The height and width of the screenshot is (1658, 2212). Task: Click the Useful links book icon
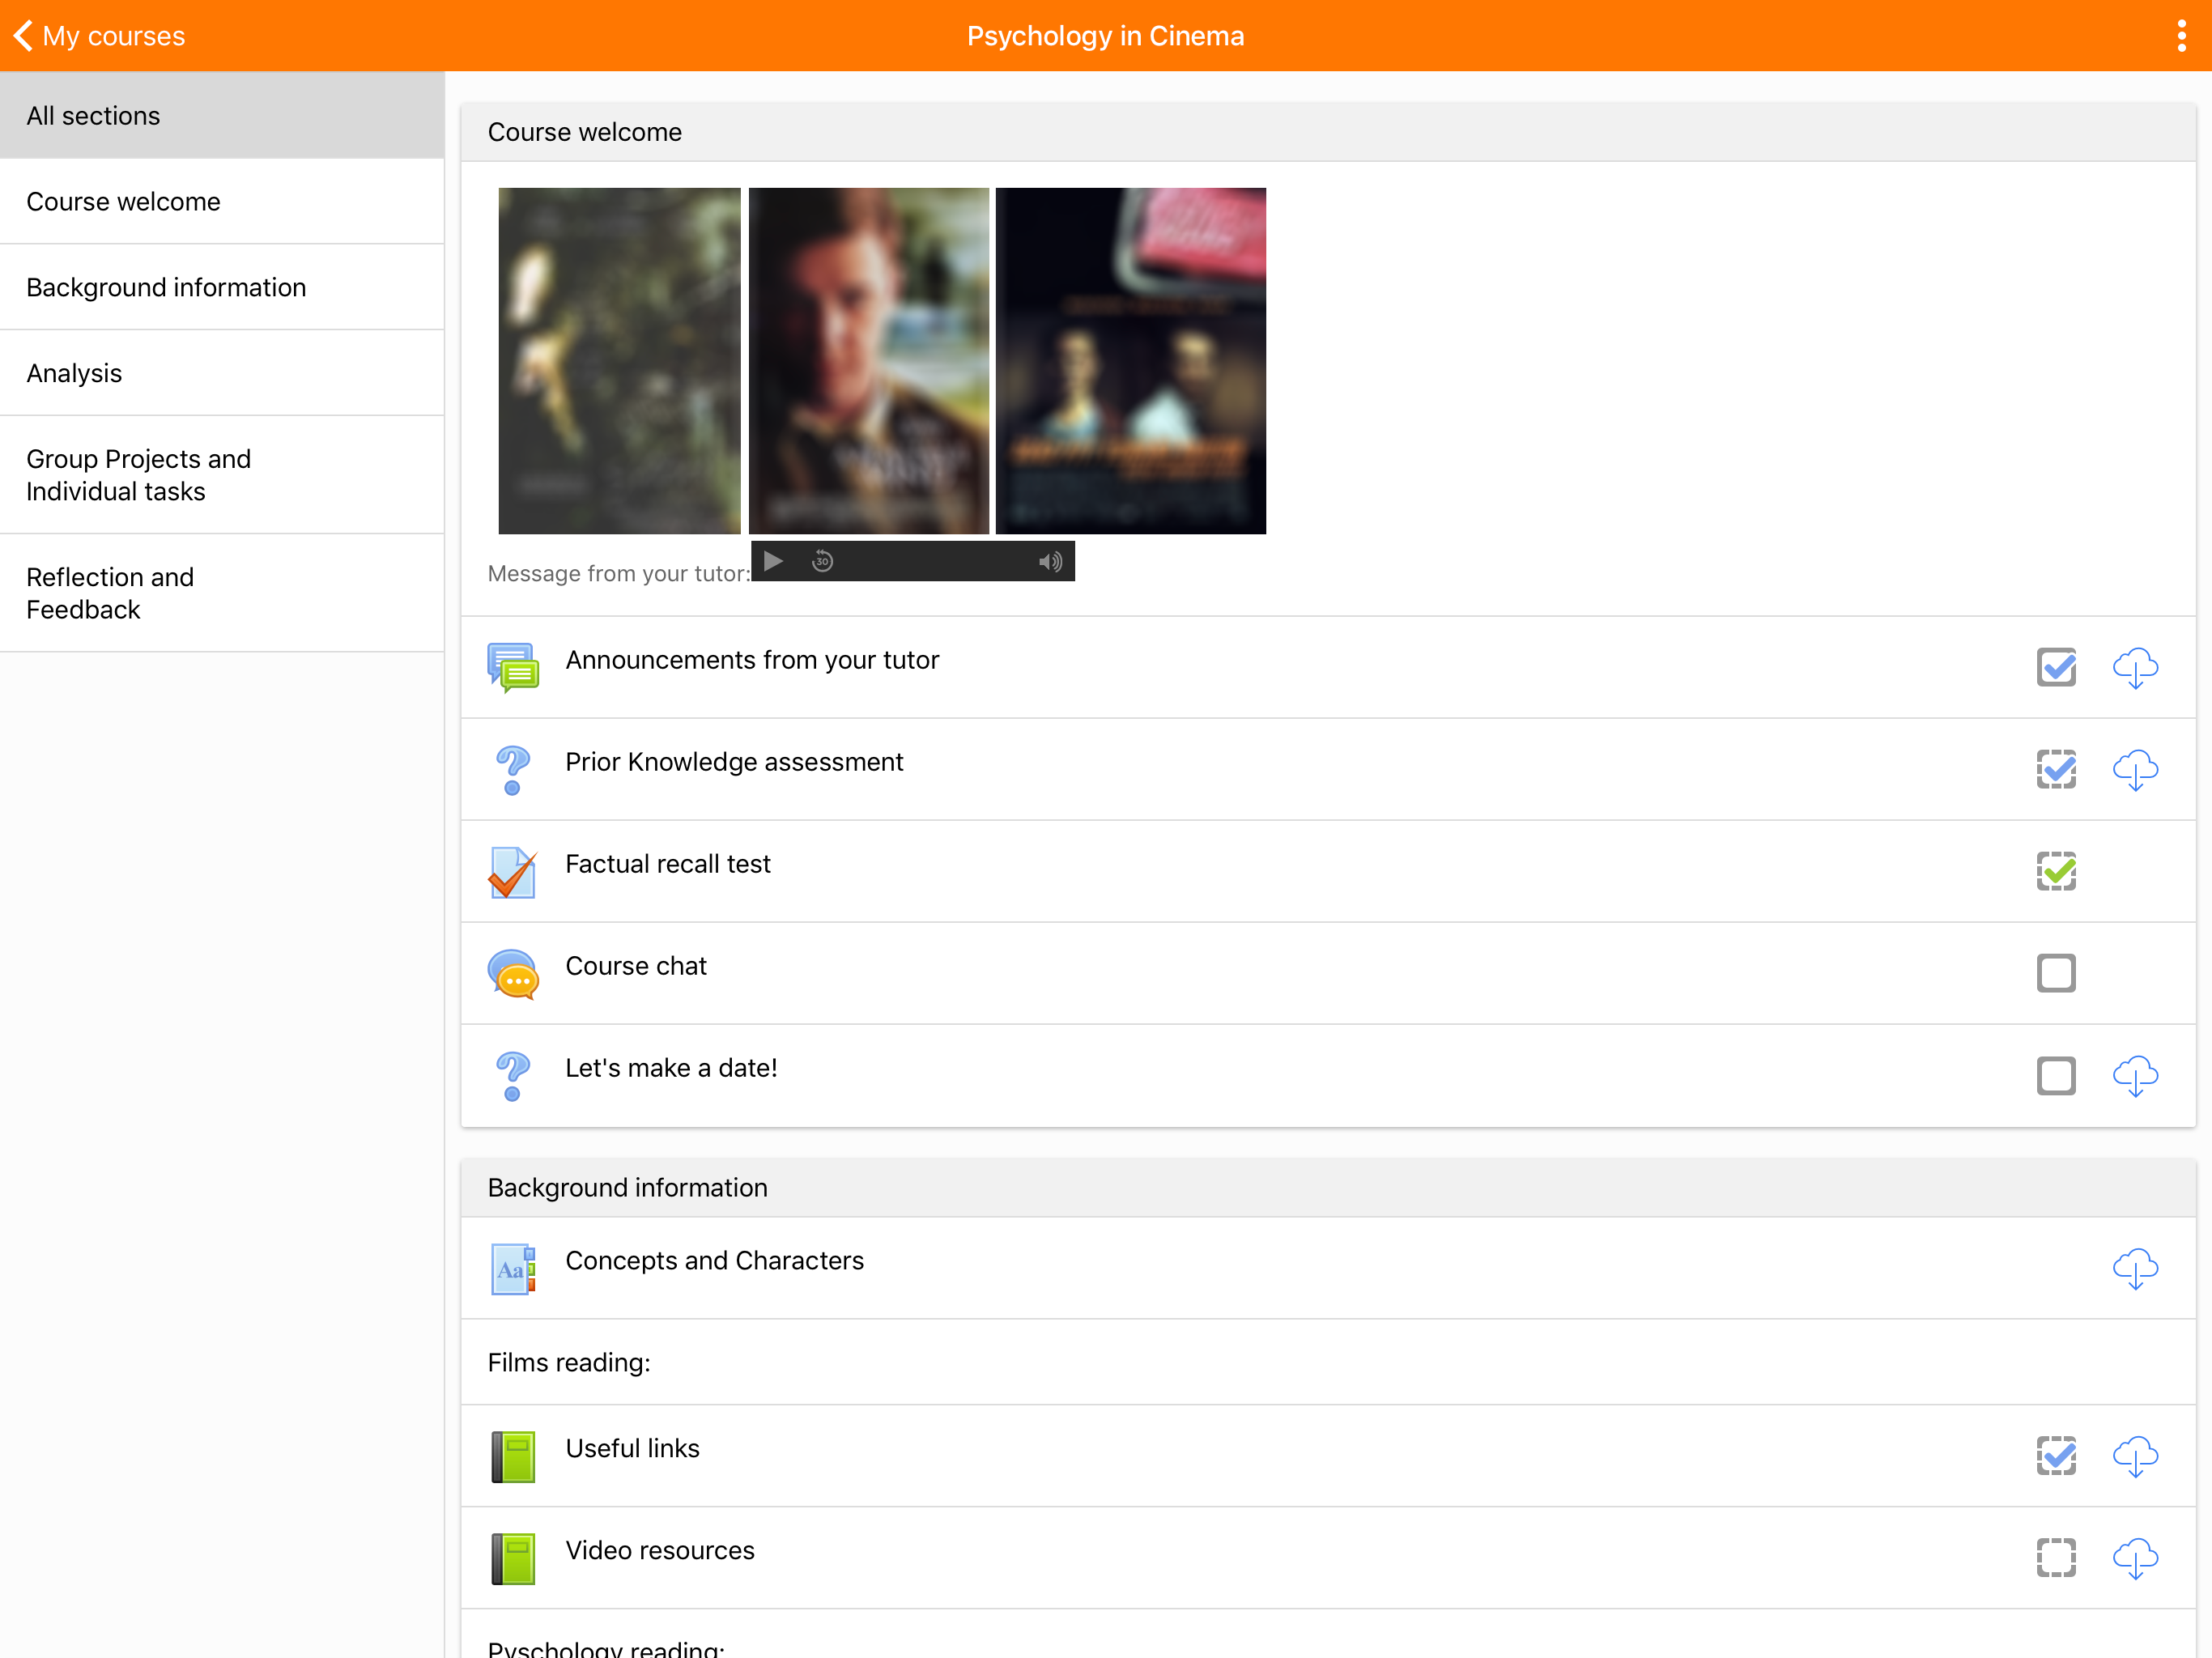[x=512, y=1457]
